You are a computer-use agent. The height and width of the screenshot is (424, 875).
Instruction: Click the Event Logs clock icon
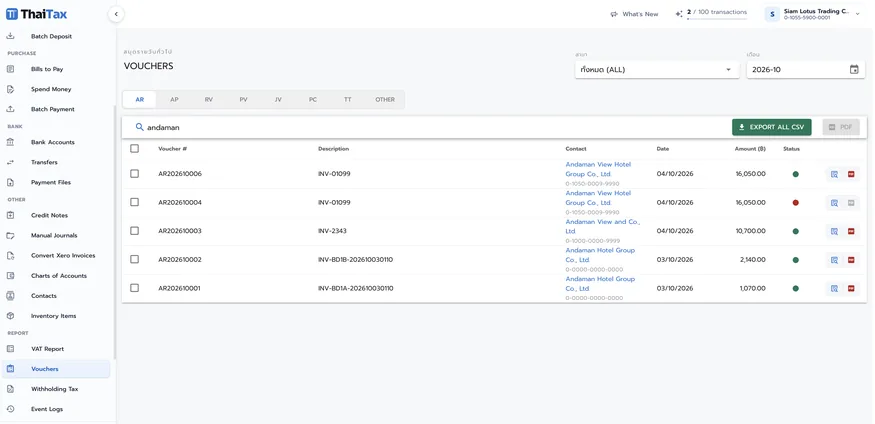10,409
